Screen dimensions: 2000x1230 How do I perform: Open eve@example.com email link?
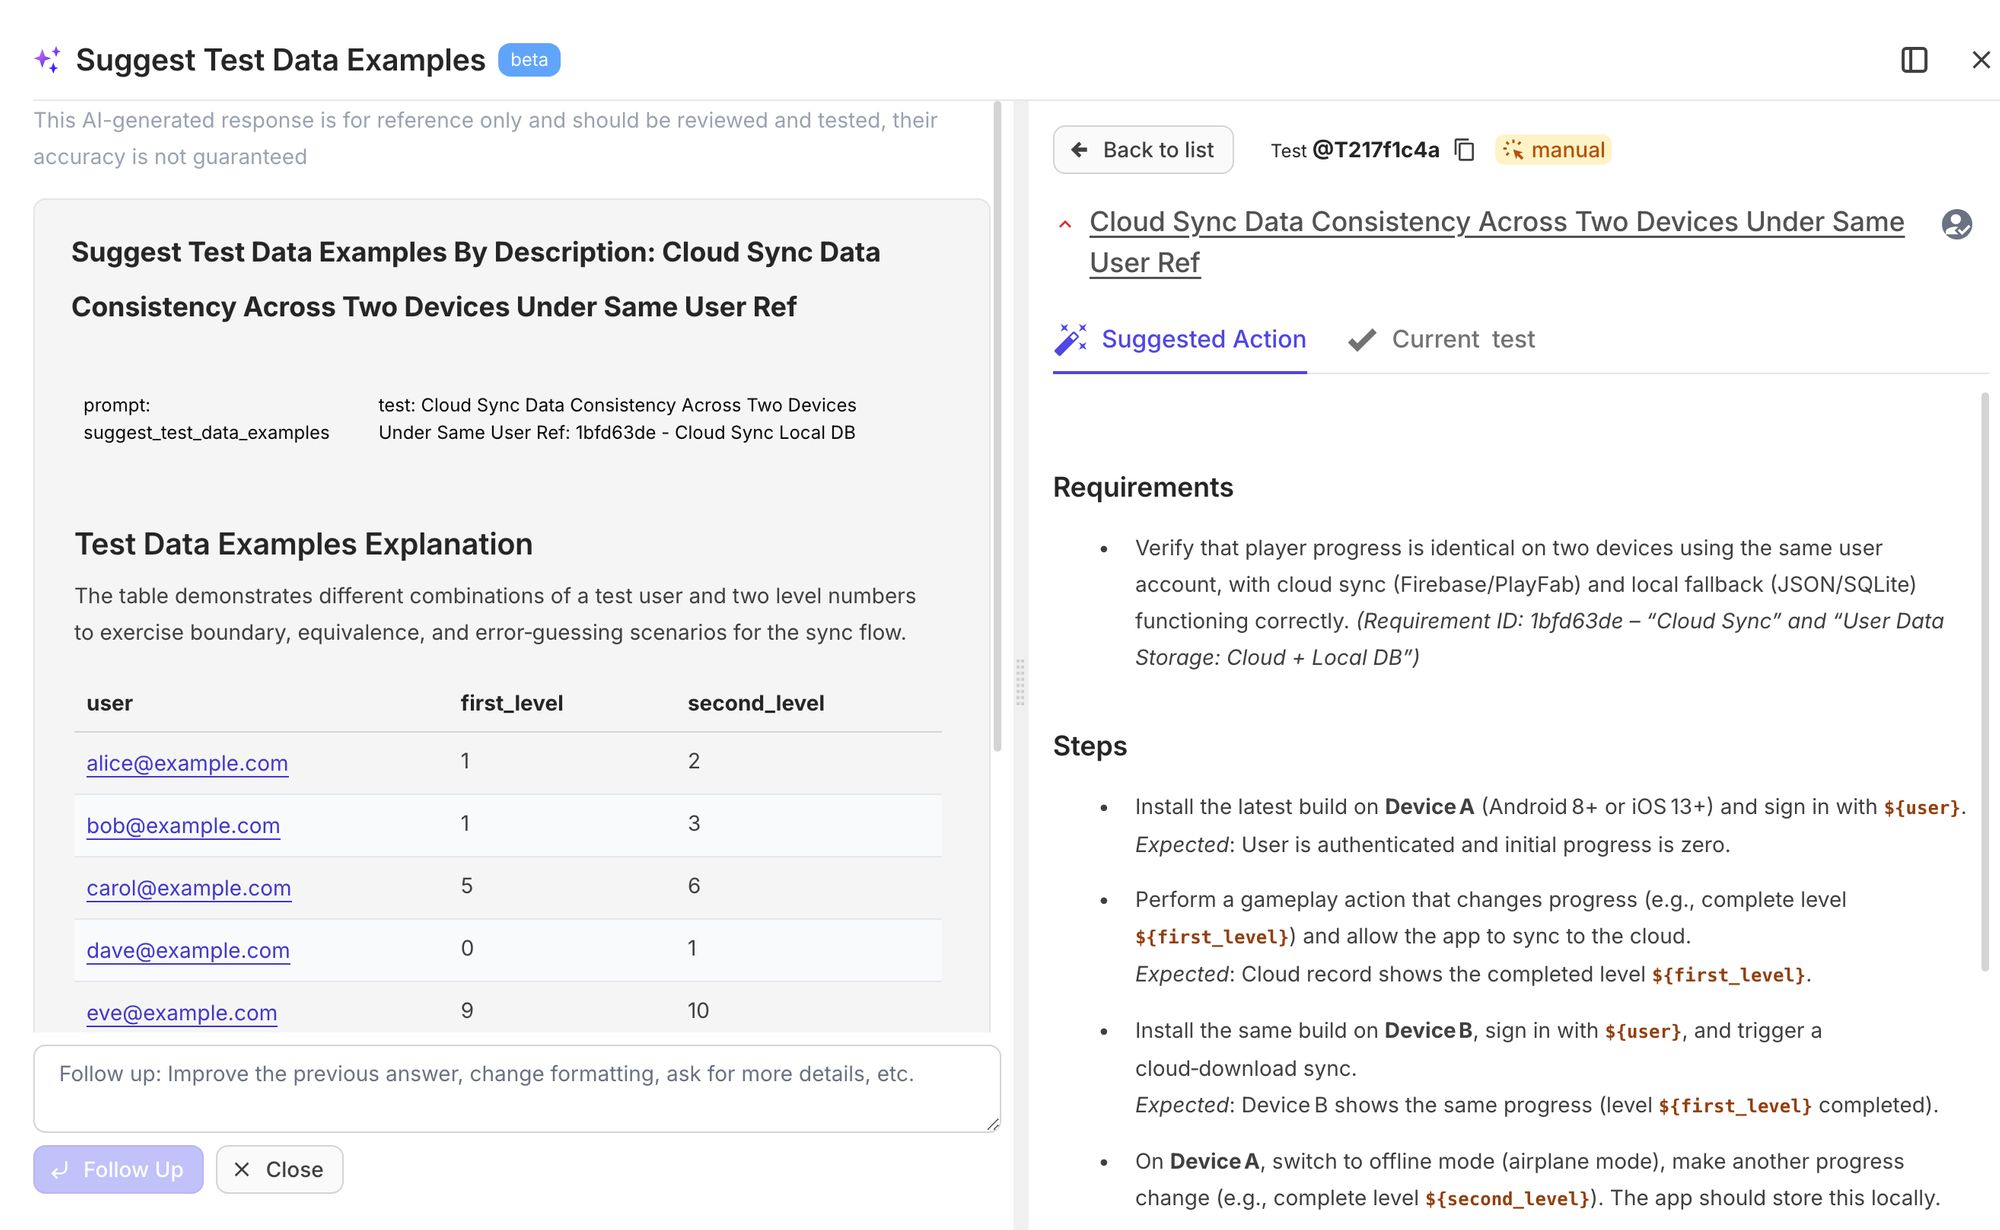182,1013
